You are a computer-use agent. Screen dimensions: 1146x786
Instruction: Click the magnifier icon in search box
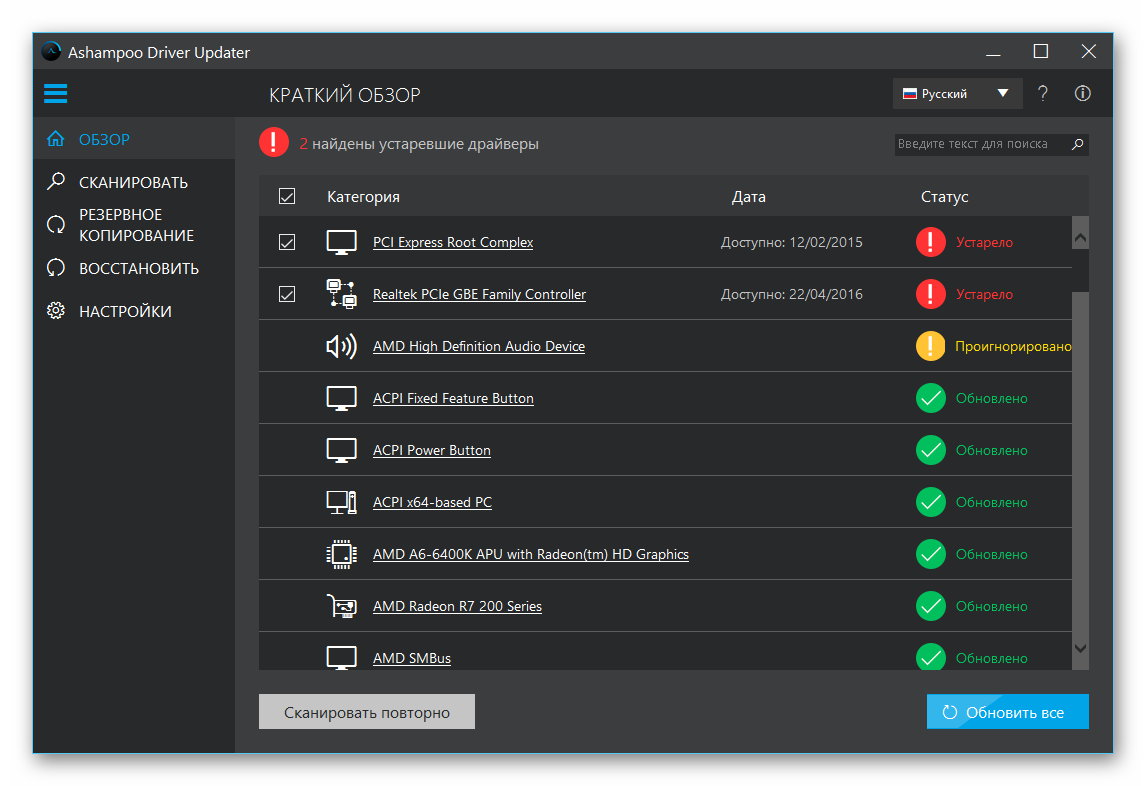point(1077,144)
